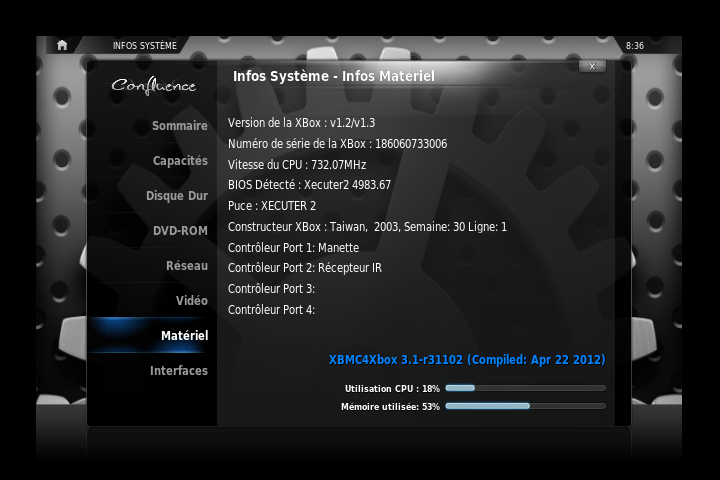
Task: Click the Utilisation CPU progress bar
Action: coord(525,388)
